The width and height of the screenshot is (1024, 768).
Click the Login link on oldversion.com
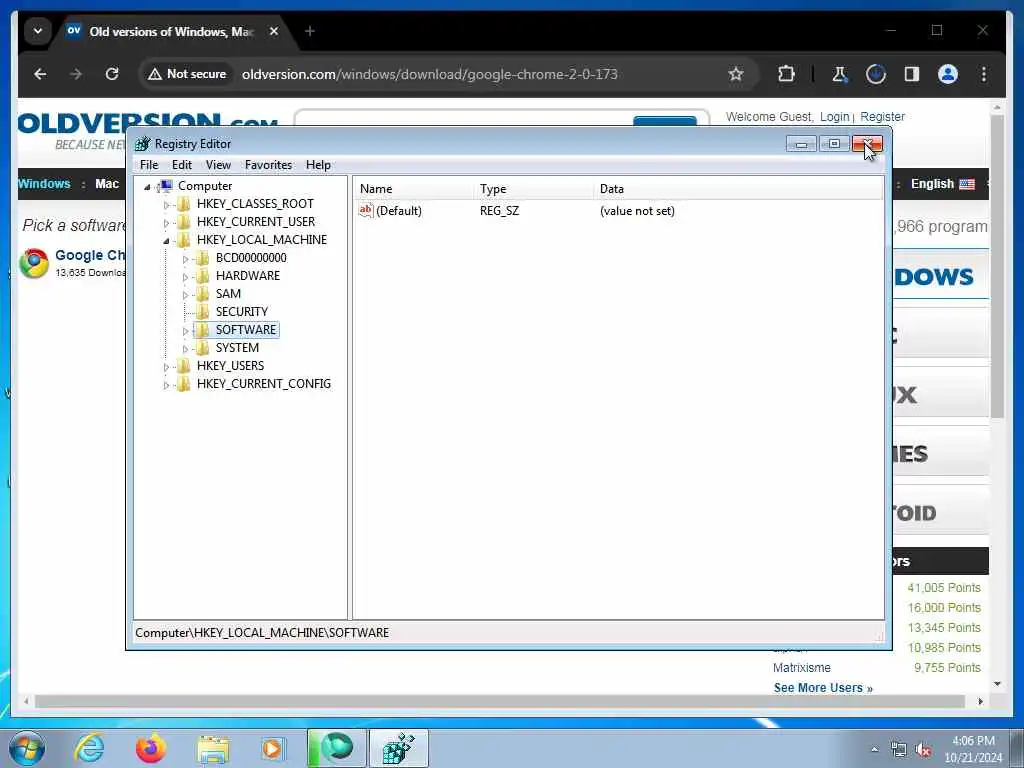(835, 116)
